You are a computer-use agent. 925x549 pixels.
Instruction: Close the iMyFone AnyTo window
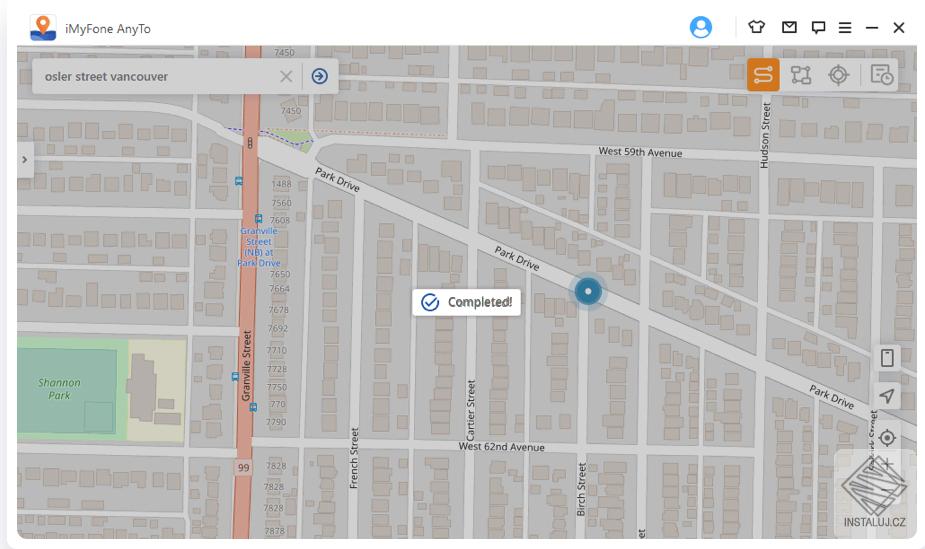898,28
